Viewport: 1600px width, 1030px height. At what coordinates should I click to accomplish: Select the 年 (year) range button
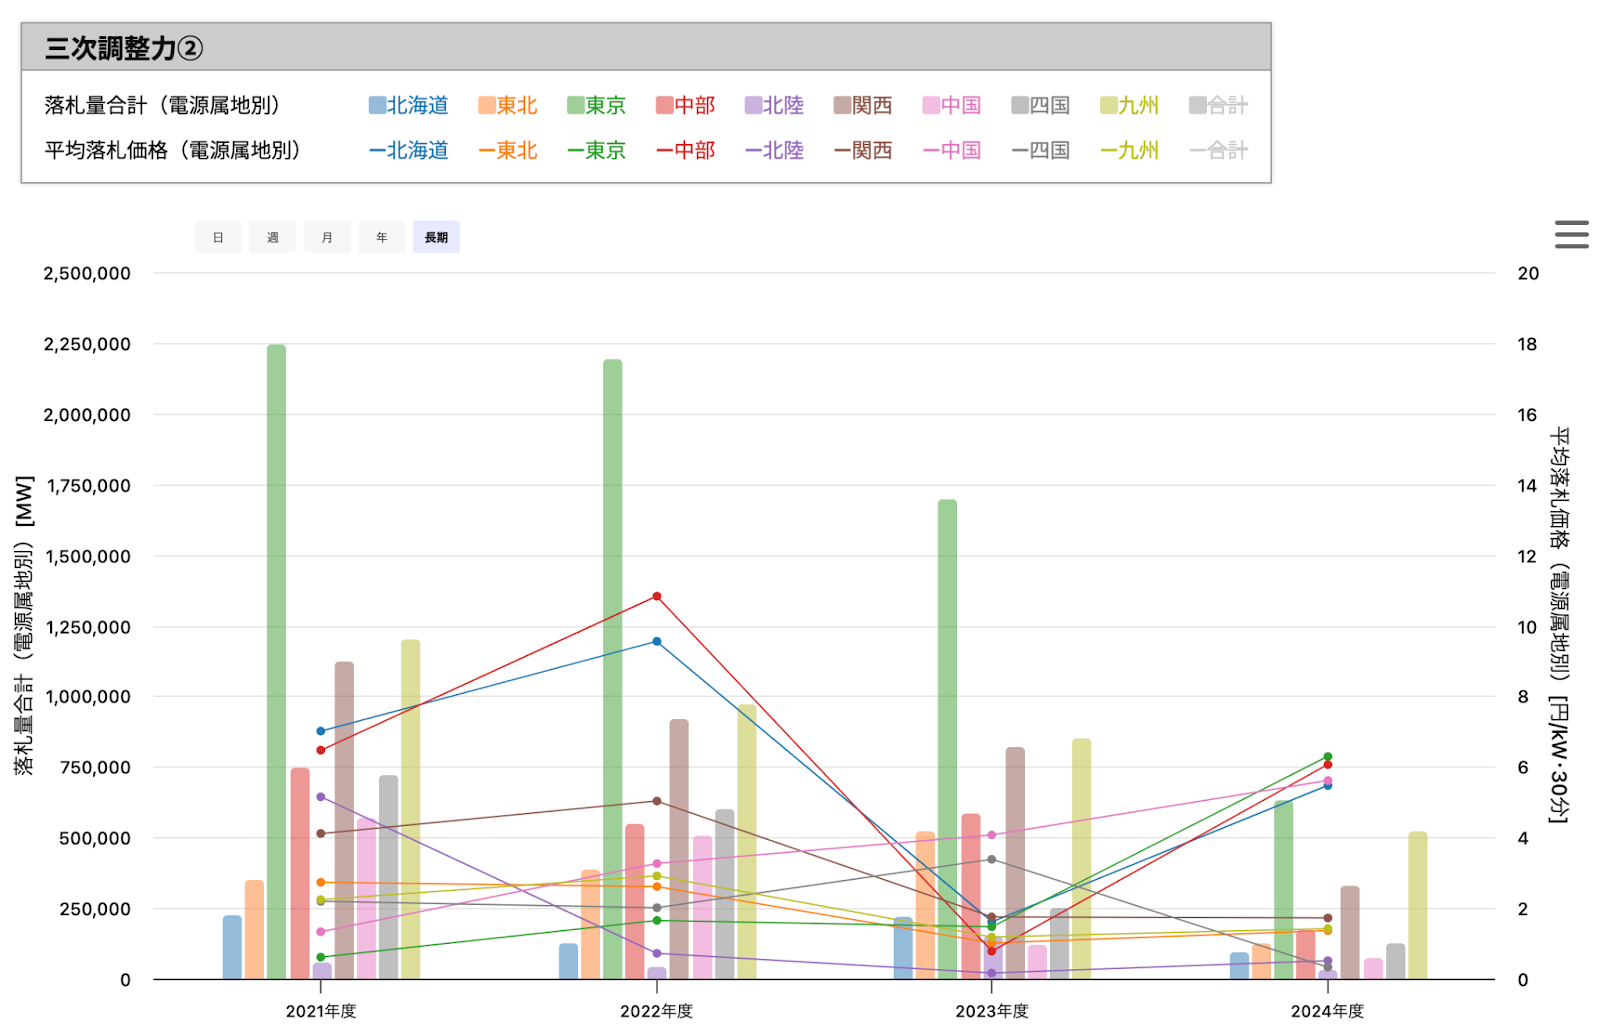(x=381, y=237)
